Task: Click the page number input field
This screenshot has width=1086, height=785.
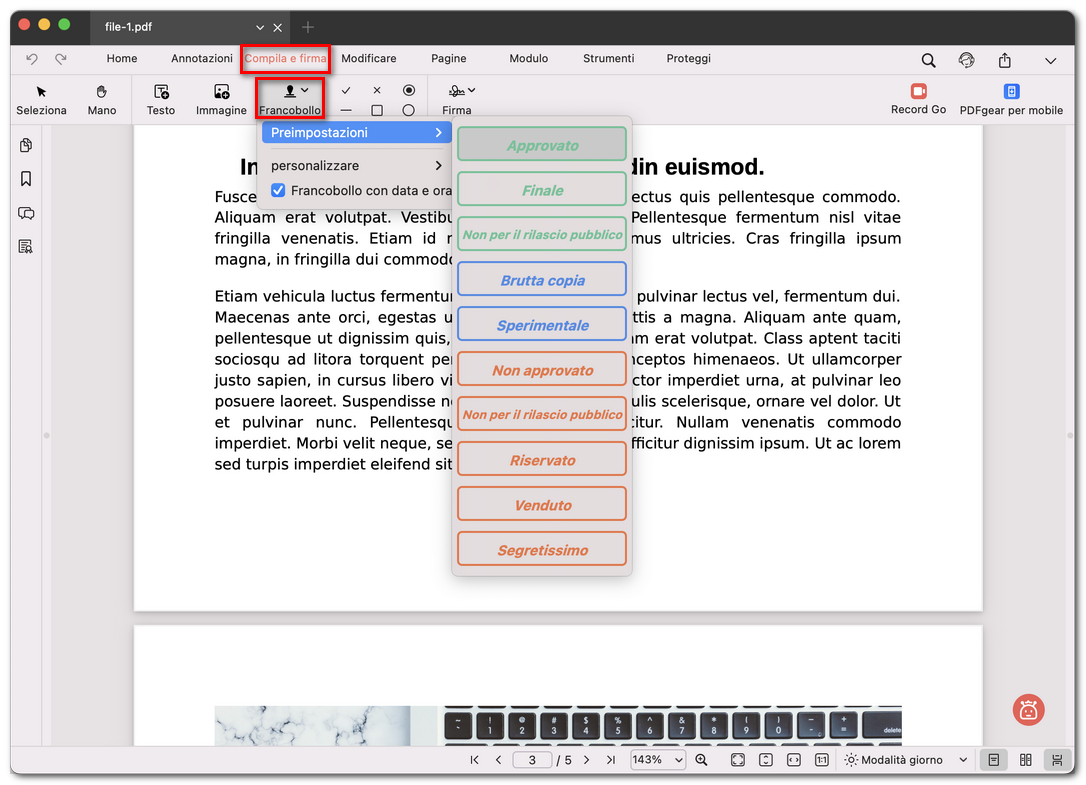Action: (x=532, y=760)
